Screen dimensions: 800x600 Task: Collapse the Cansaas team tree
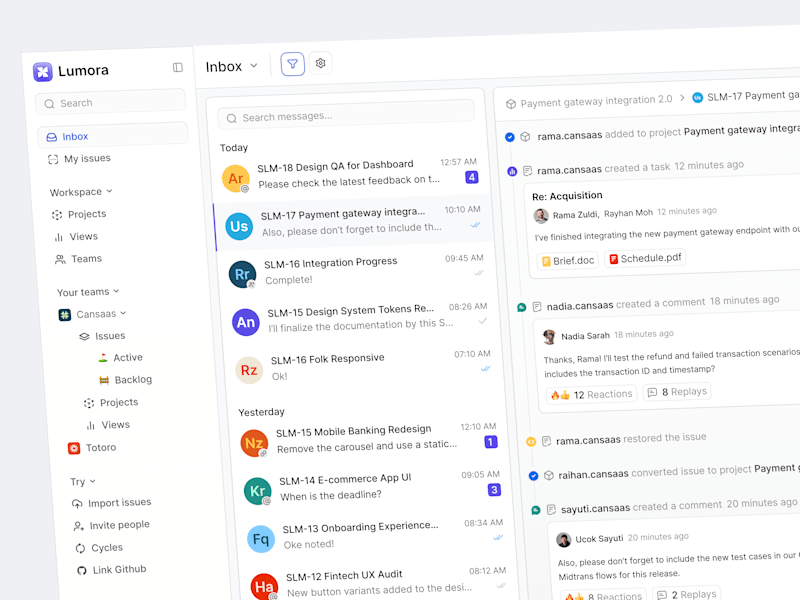point(123,313)
